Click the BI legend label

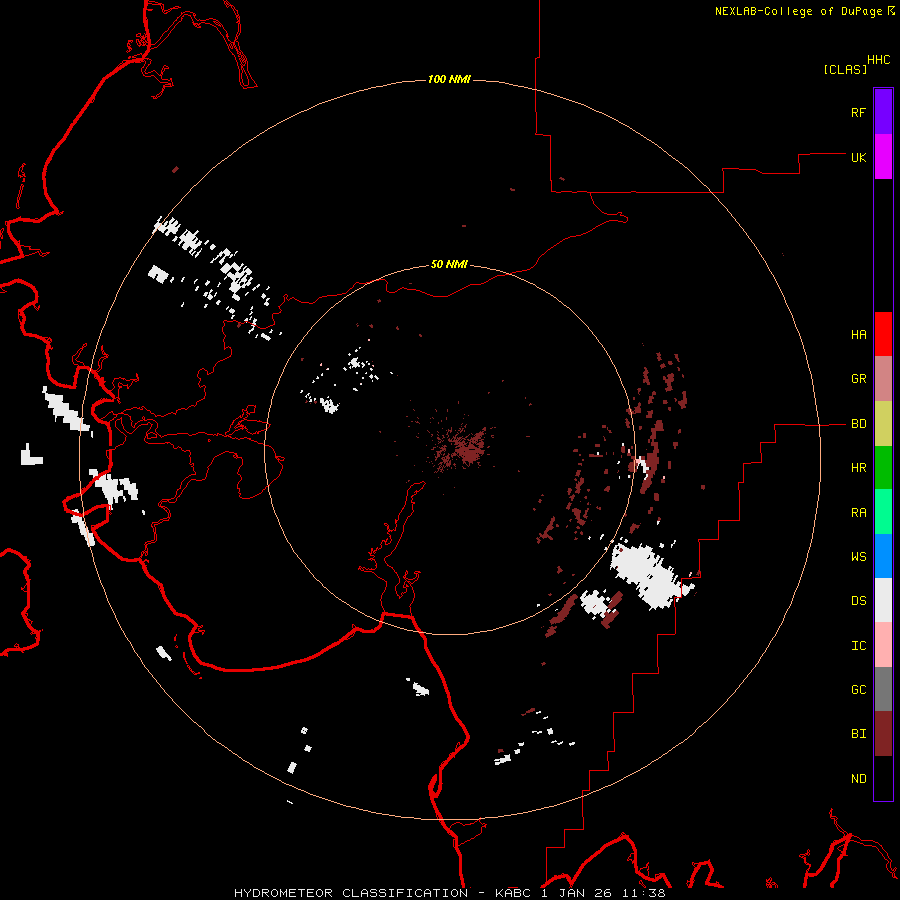point(858,734)
